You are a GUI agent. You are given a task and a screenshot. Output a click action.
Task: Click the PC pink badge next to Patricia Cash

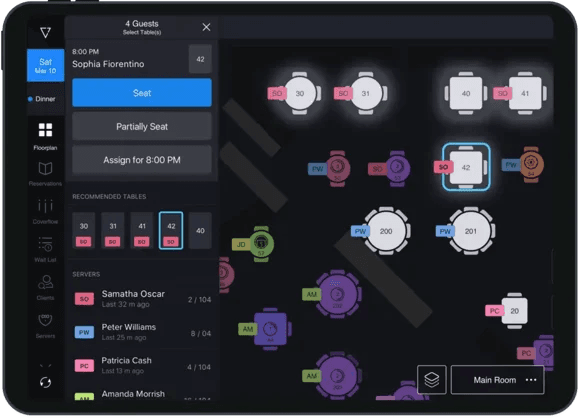pos(84,366)
